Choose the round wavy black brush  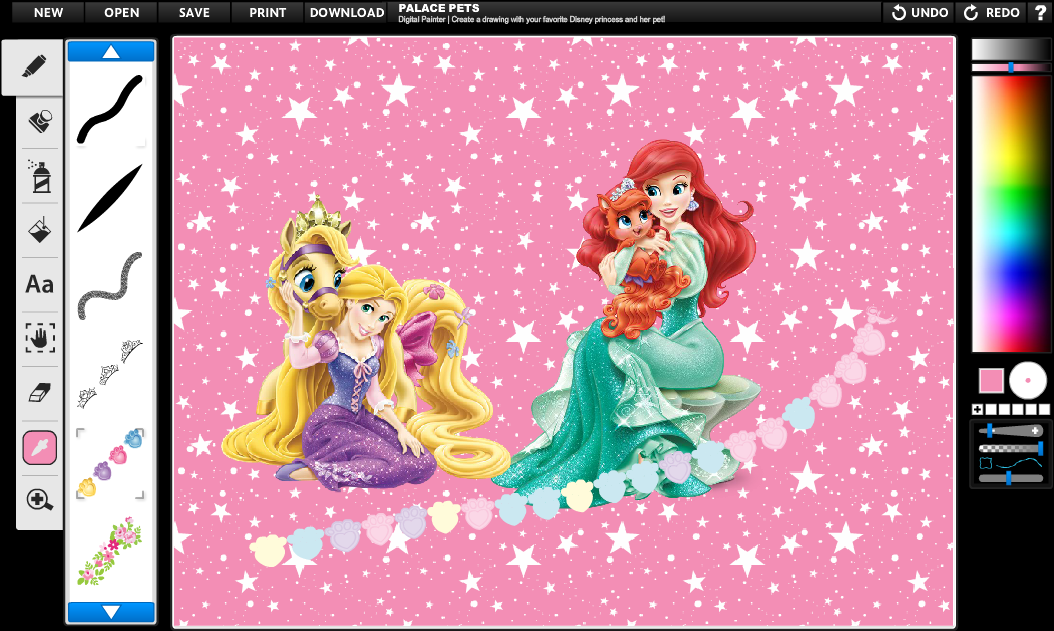pos(110,109)
